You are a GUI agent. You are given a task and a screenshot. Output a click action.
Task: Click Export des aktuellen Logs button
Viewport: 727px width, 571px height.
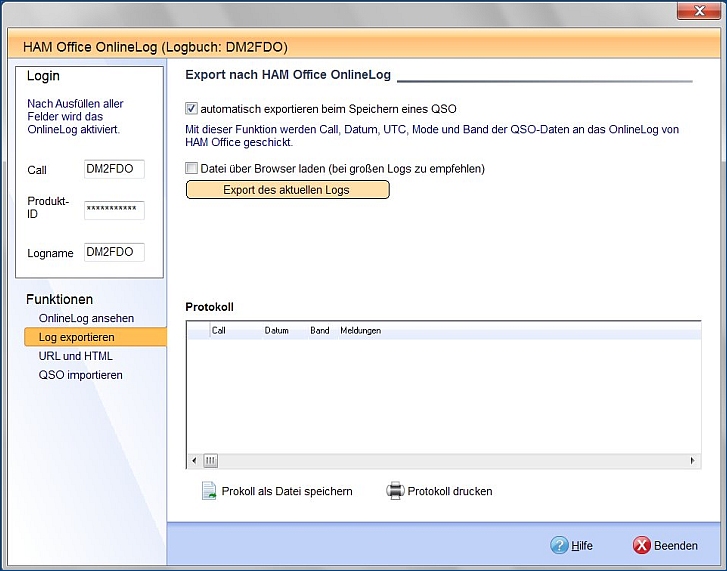pos(287,190)
